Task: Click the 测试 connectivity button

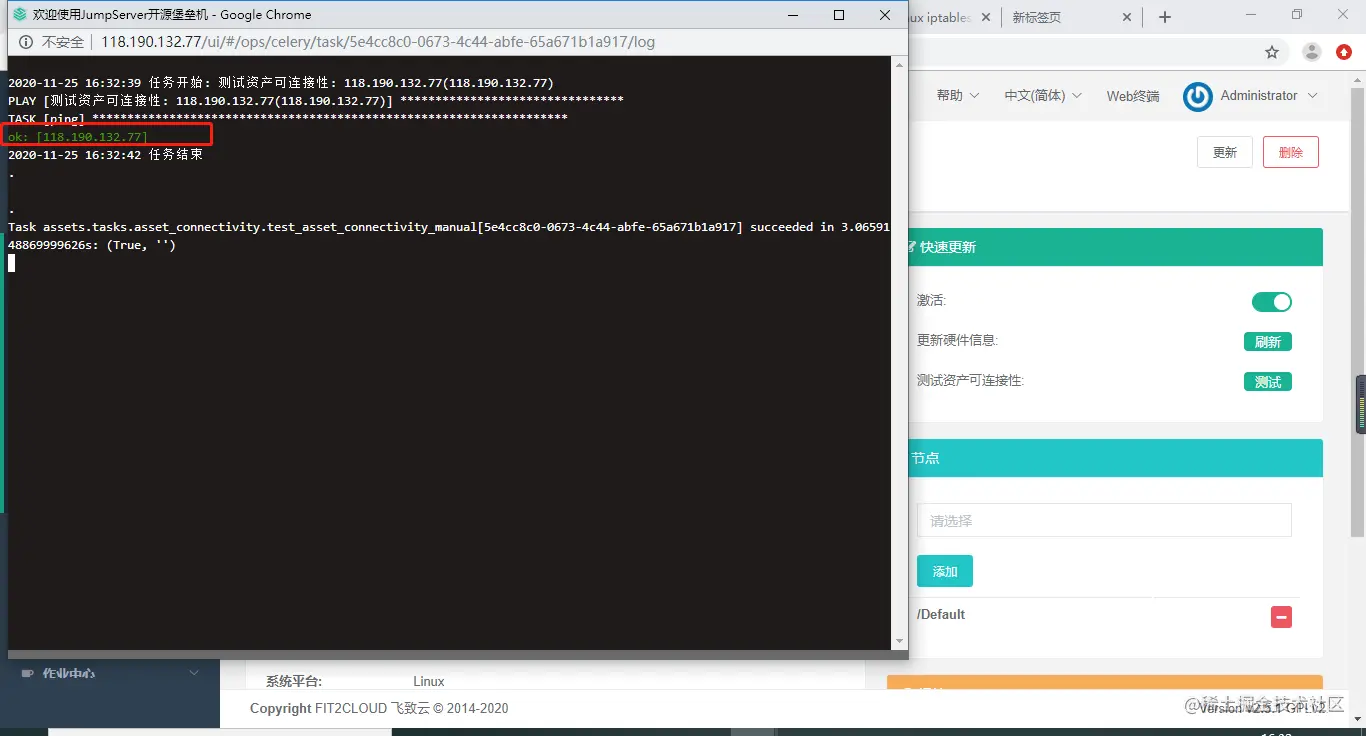Action: (1268, 382)
